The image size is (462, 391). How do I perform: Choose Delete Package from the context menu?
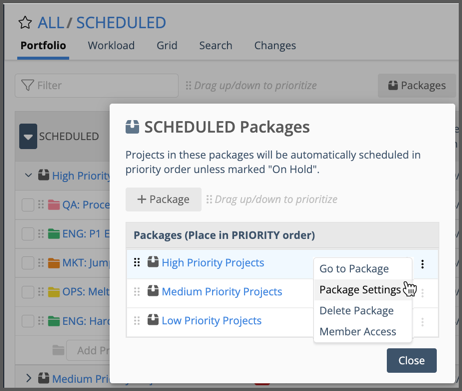pyautogui.click(x=356, y=311)
